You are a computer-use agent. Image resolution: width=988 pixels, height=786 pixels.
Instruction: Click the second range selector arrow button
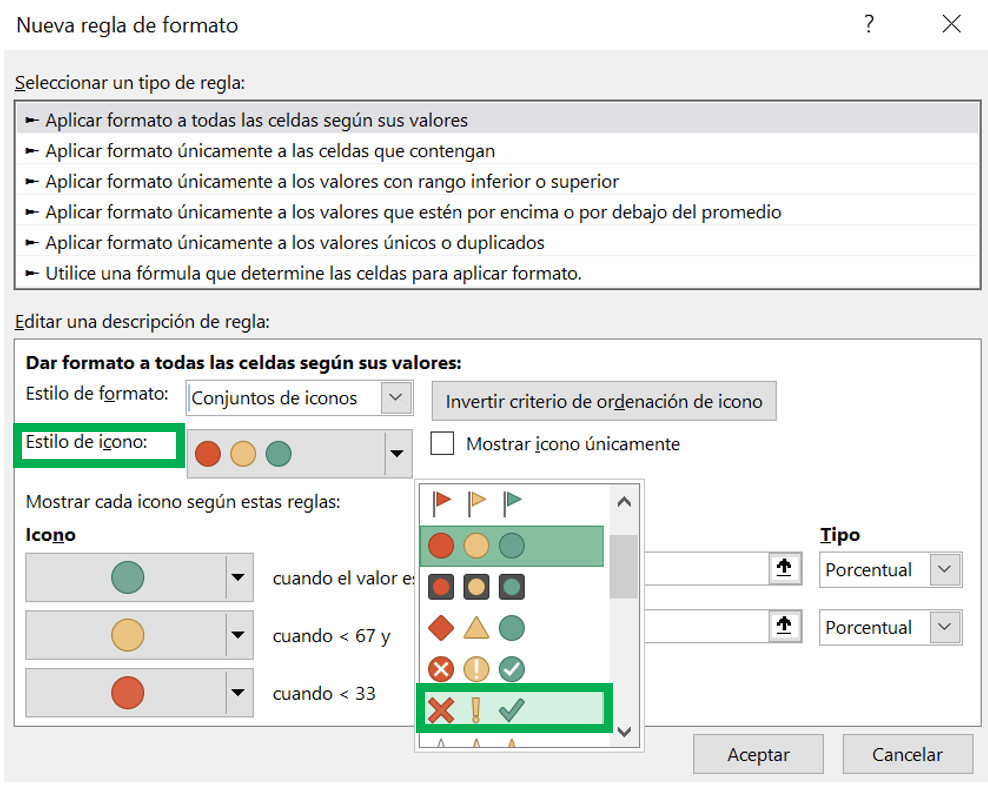pyautogui.click(x=784, y=626)
